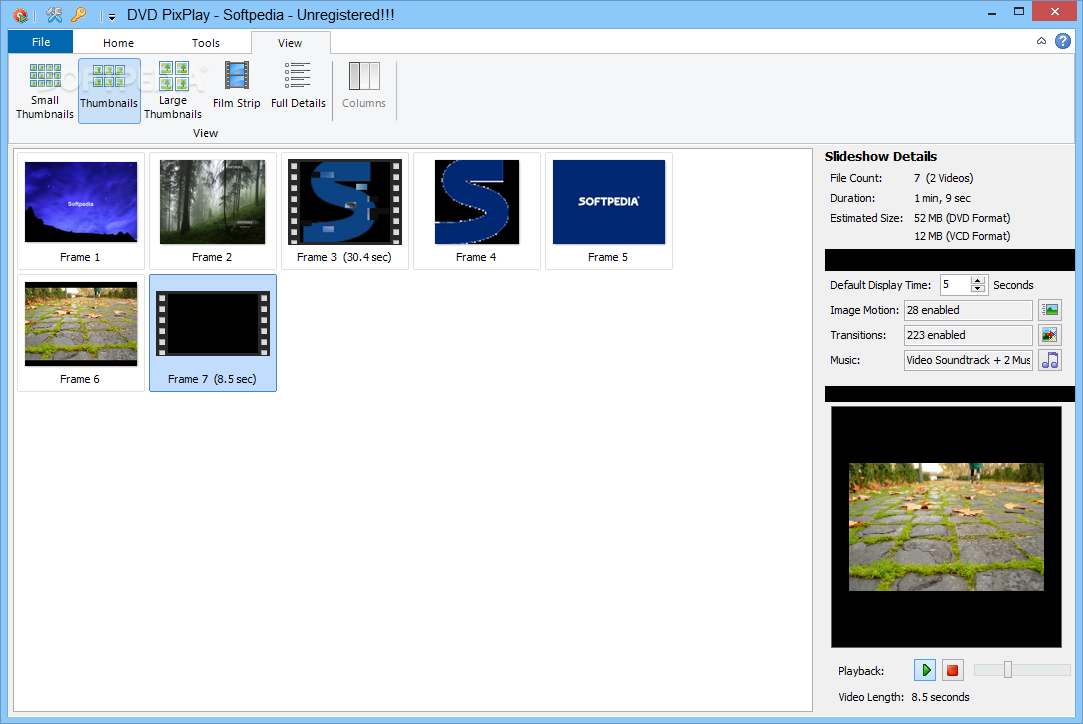The image size is (1083, 724).
Task: Select the View tab
Action: pos(290,43)
